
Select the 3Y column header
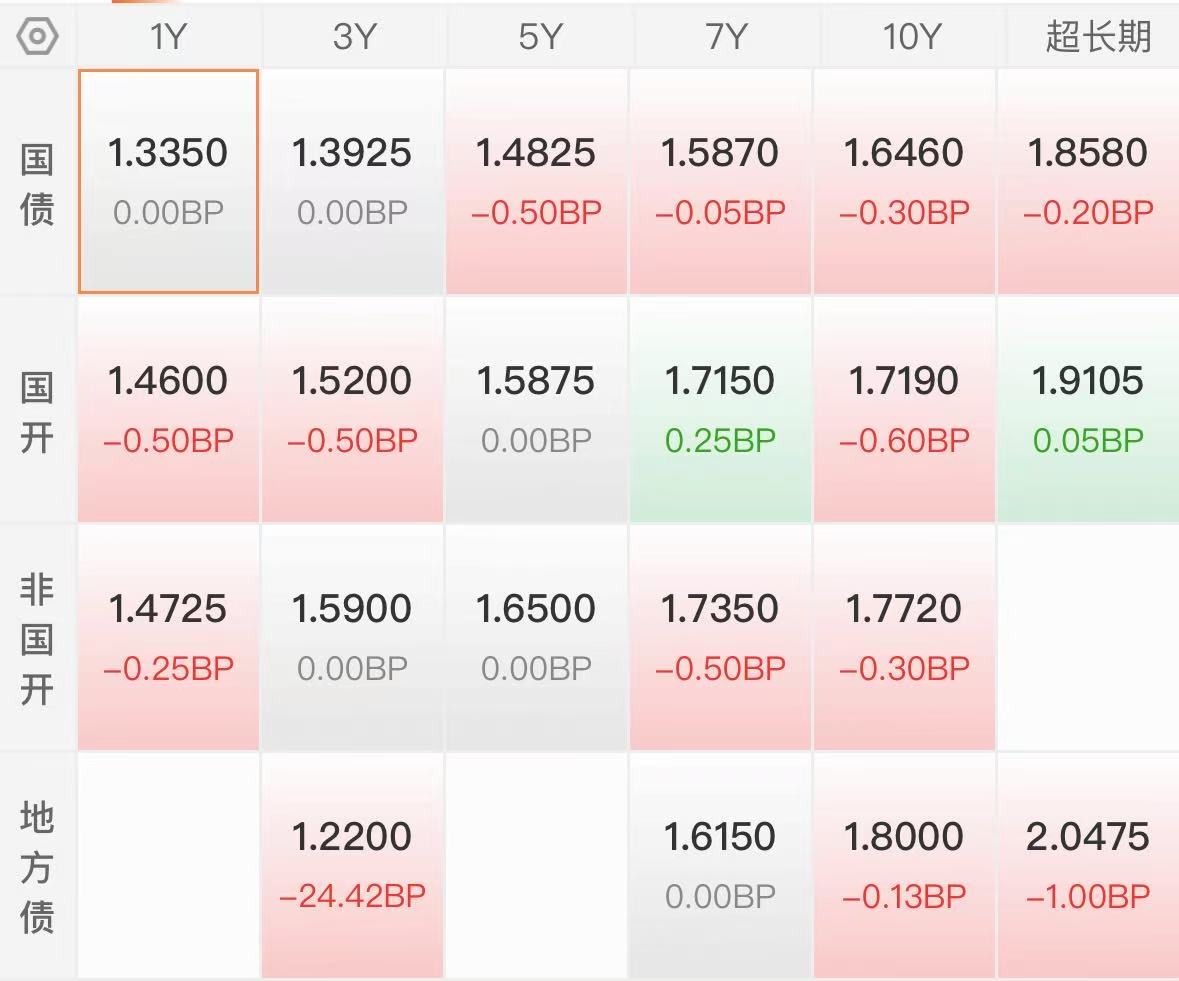coord(353,36)
